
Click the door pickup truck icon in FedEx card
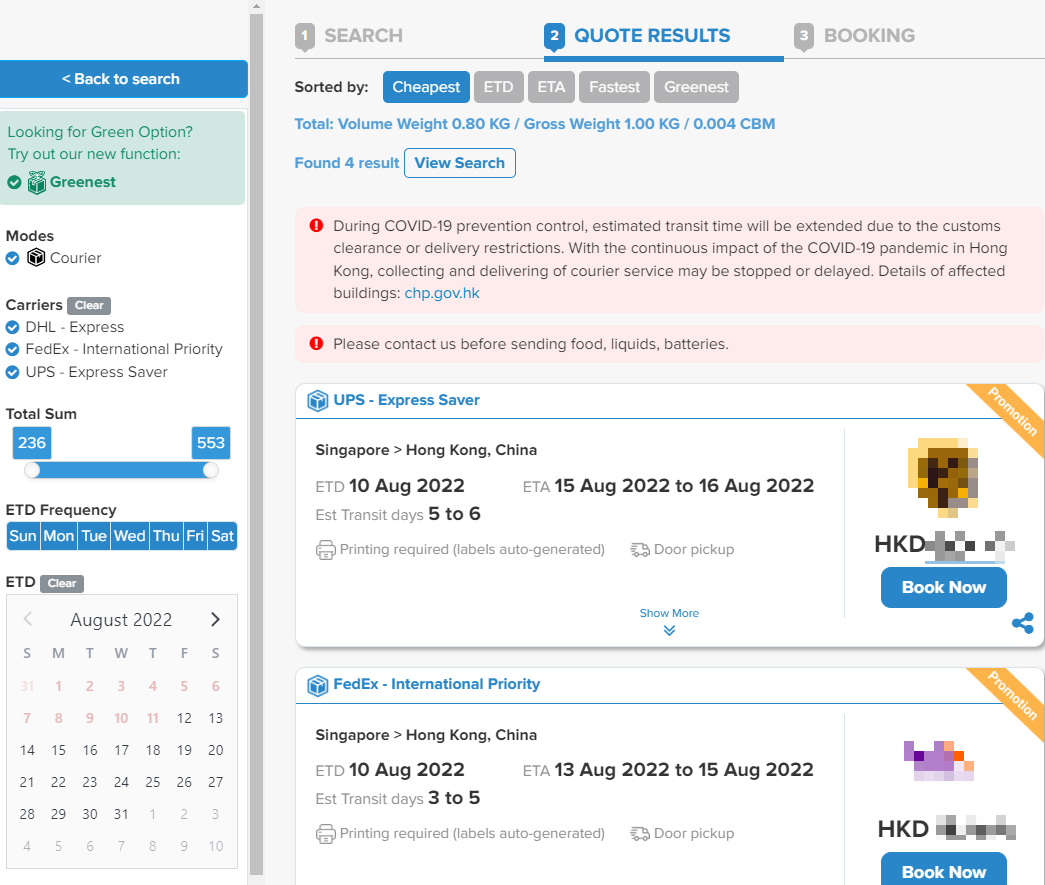640,834
